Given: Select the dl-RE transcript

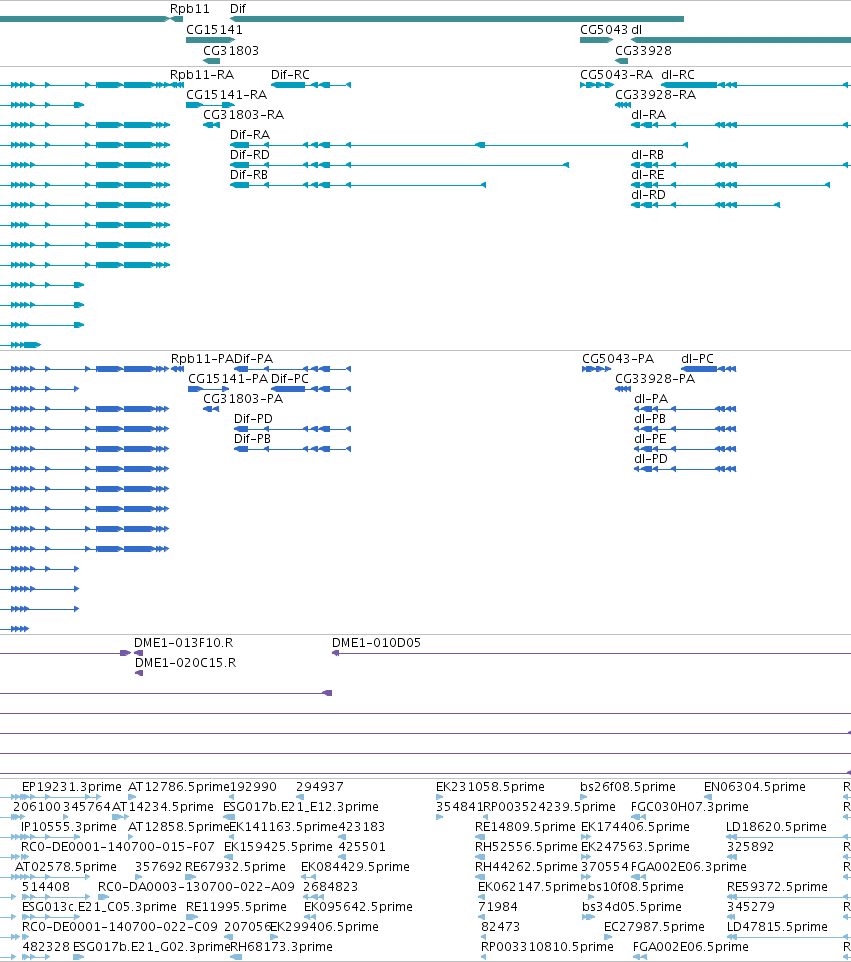Looking at the screenshot, I should [731, 185].
